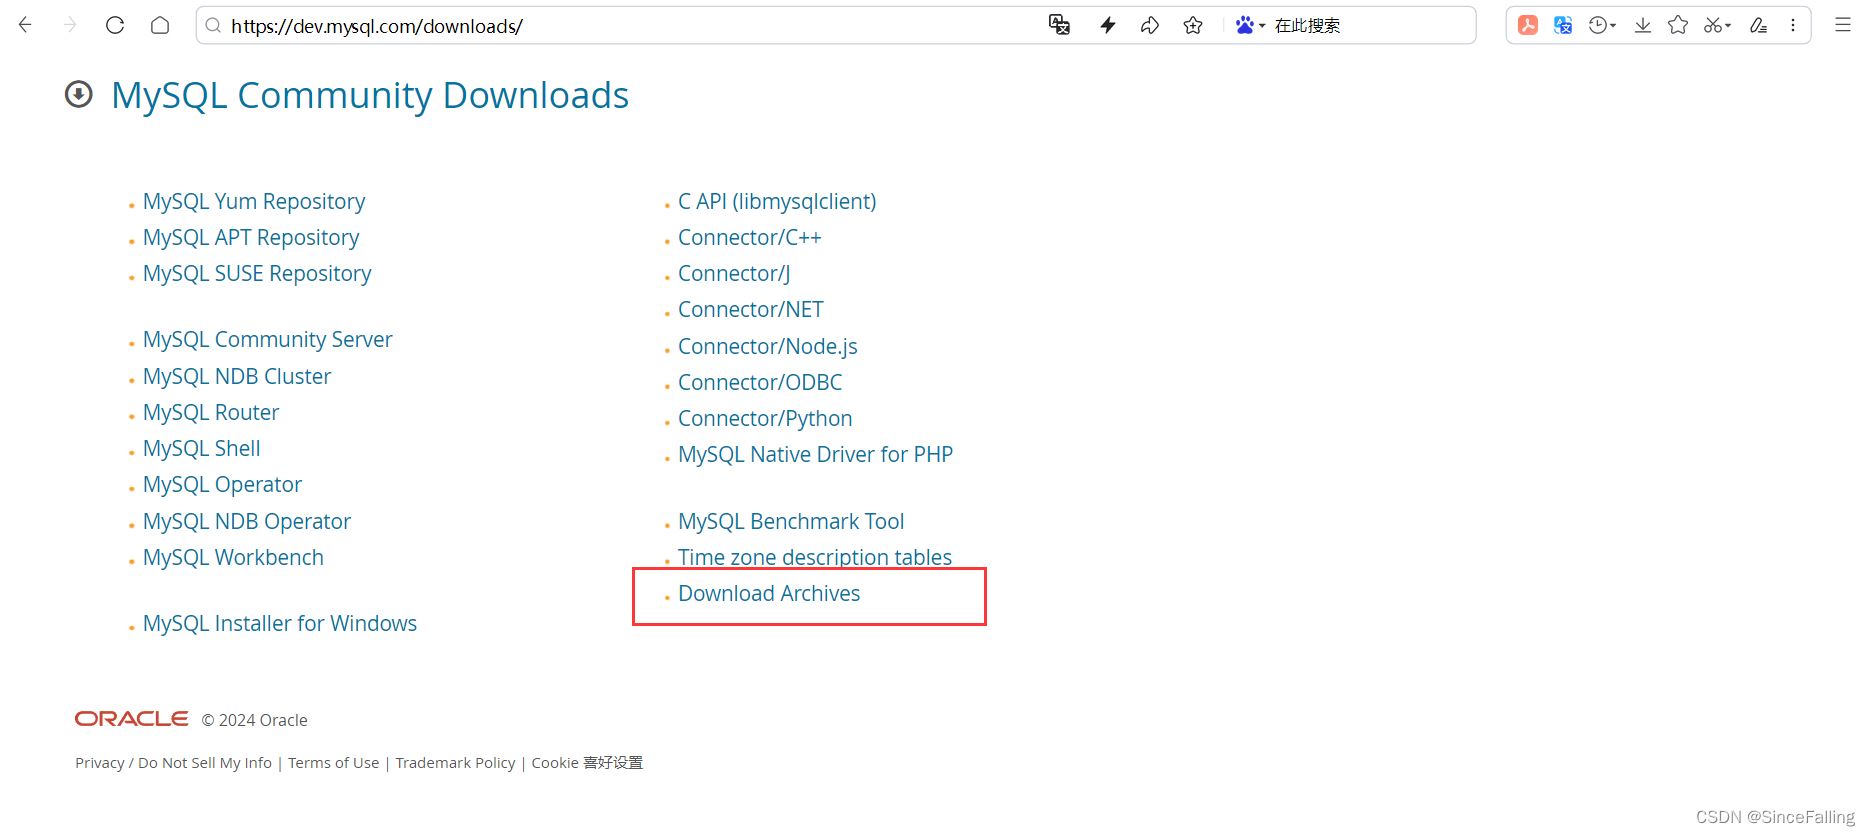Click the translate page icon in address bar

[x=1060, y=25]
